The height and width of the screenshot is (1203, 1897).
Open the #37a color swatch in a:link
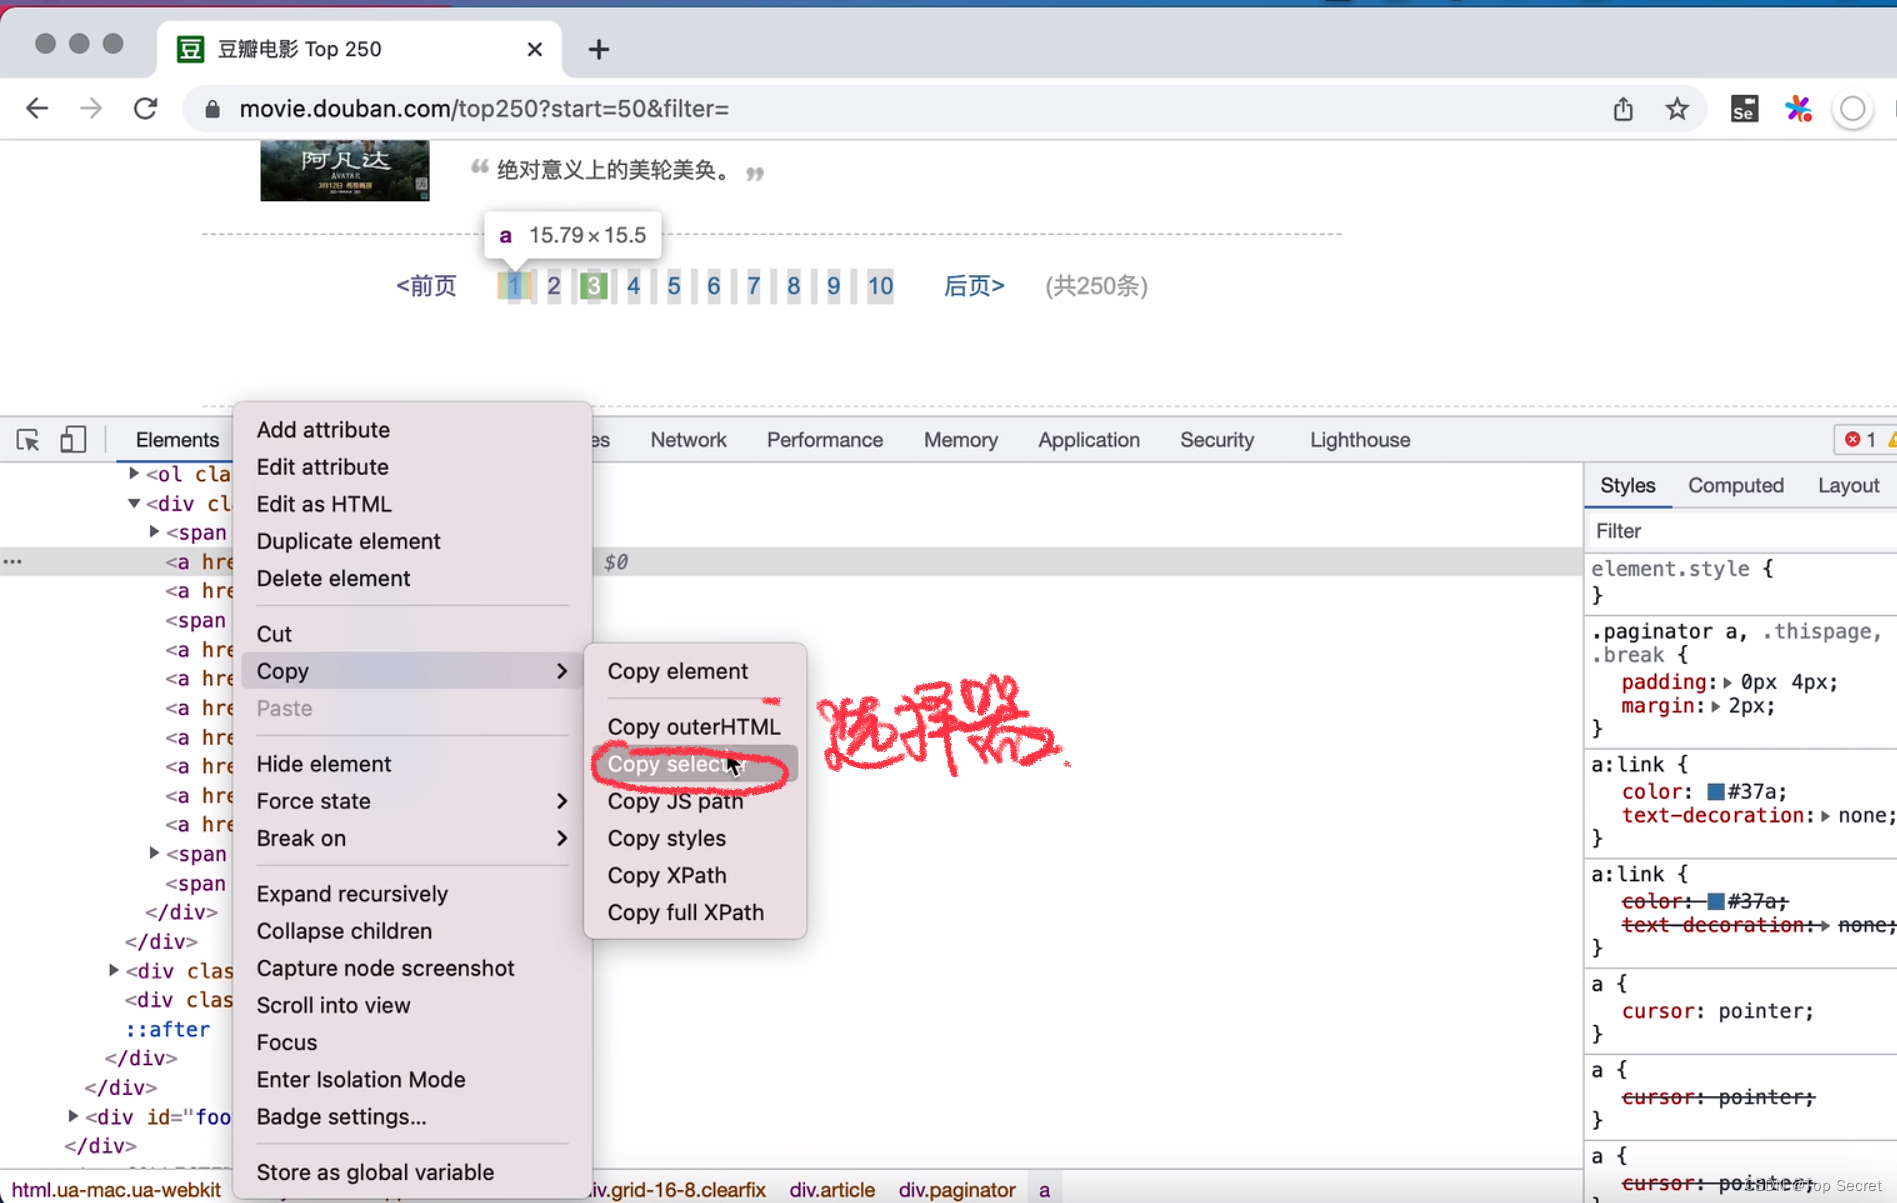pyautogui.click(x=1715, y=792)
